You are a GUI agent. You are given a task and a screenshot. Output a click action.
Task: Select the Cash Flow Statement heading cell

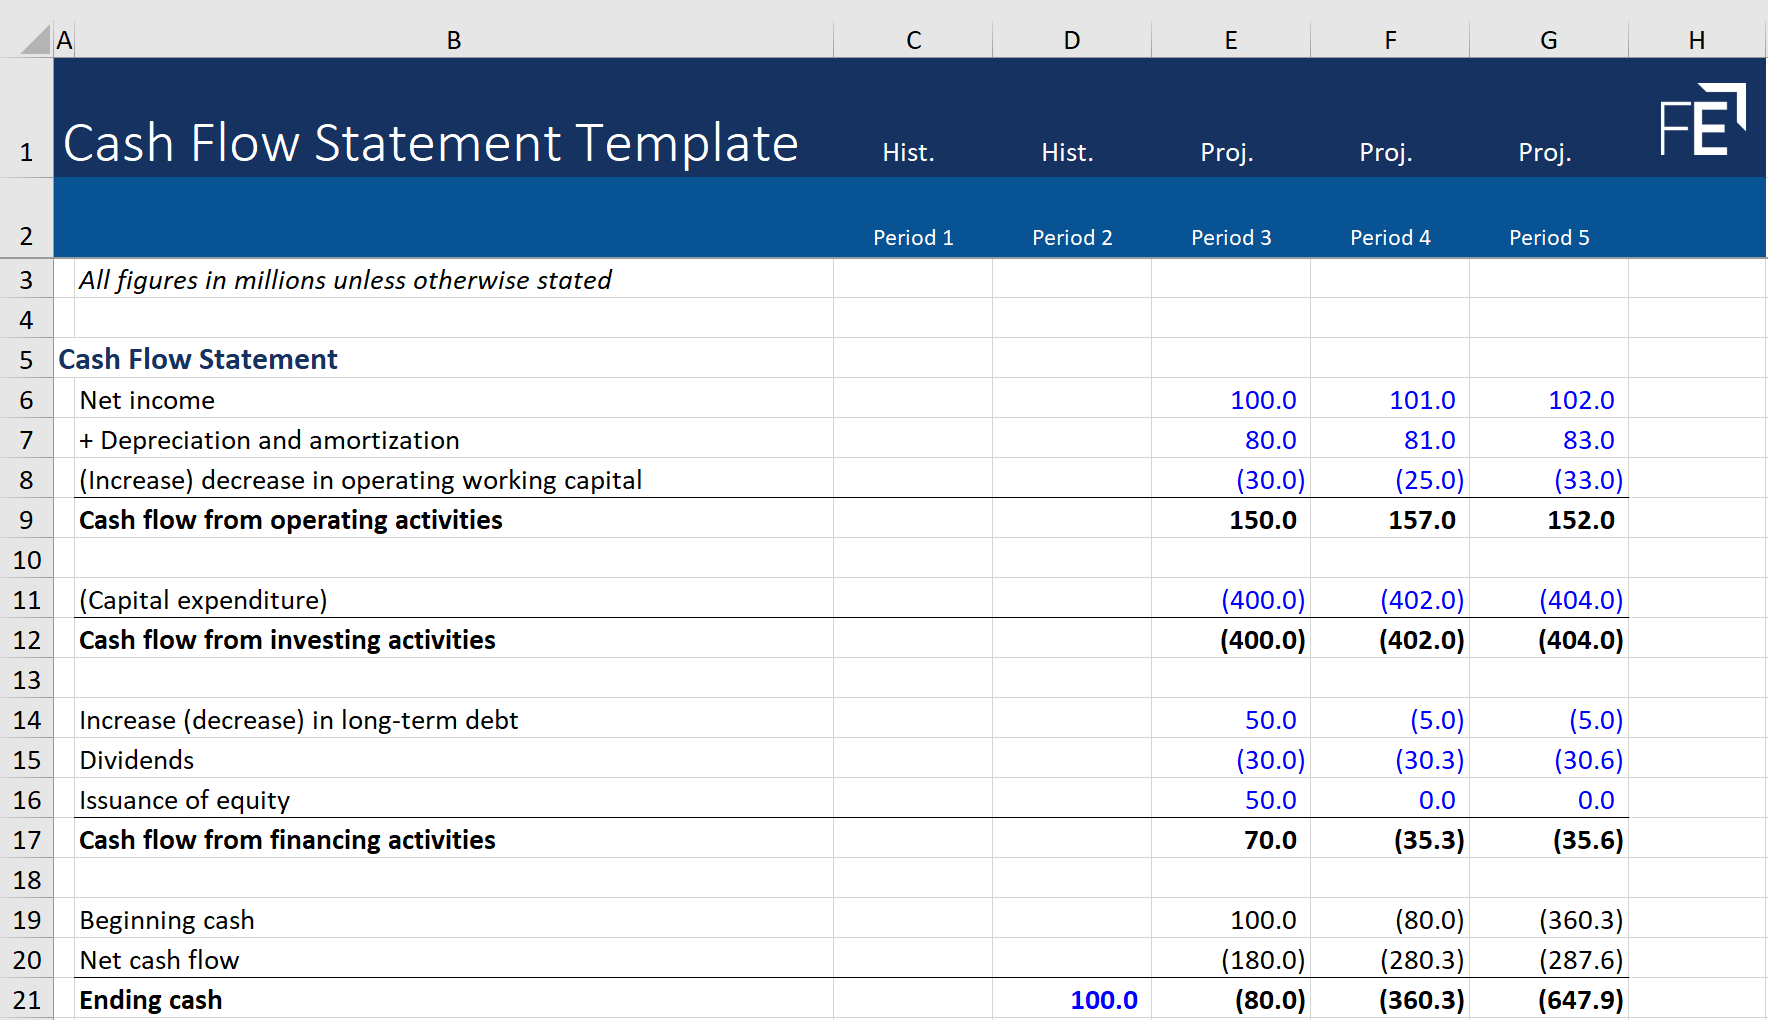coord(197,358)
